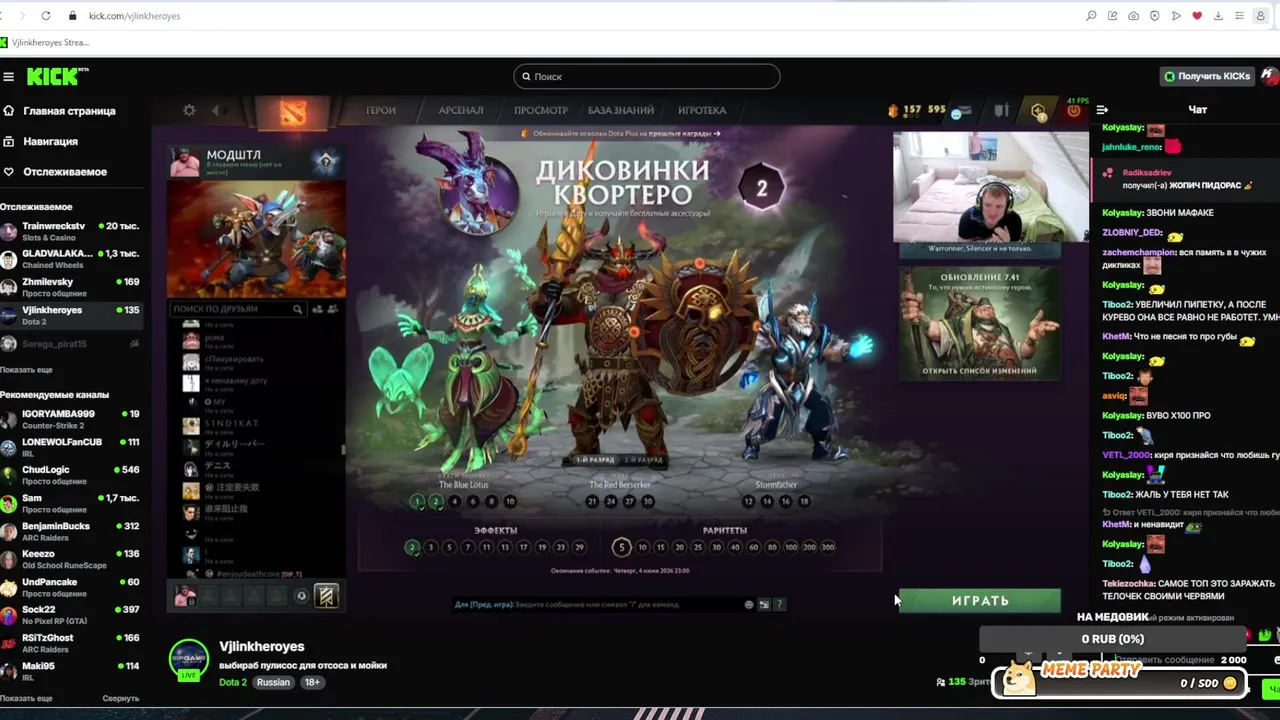1280x720 pixels.
Task: Click the Dota settings gear icon
Action: [x=188, y=110]
